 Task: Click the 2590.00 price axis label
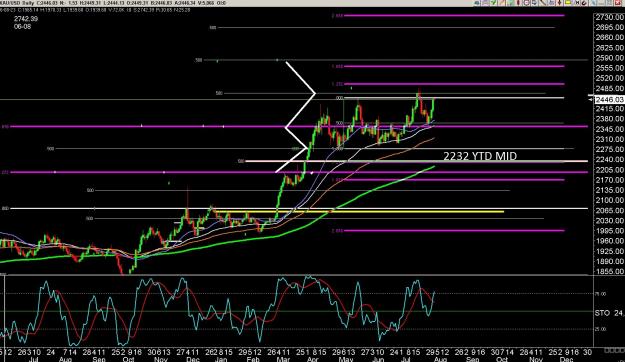coord(609,57)
